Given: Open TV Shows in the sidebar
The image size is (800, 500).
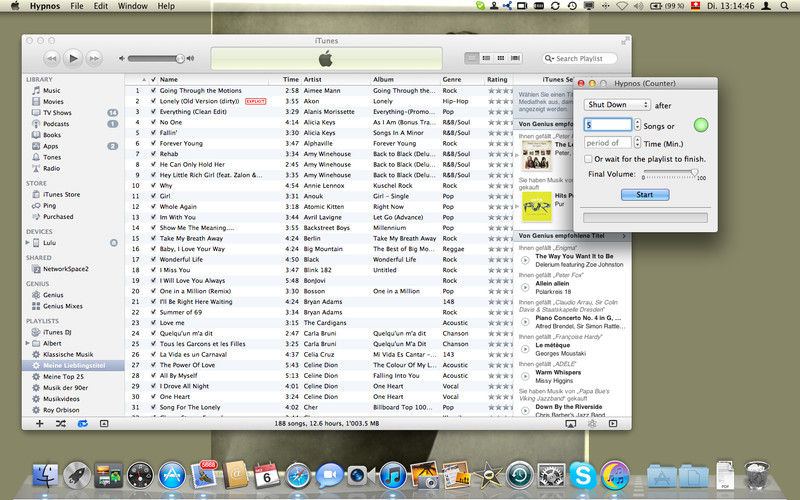Looking at the screenshot, I should coord(57,113).
